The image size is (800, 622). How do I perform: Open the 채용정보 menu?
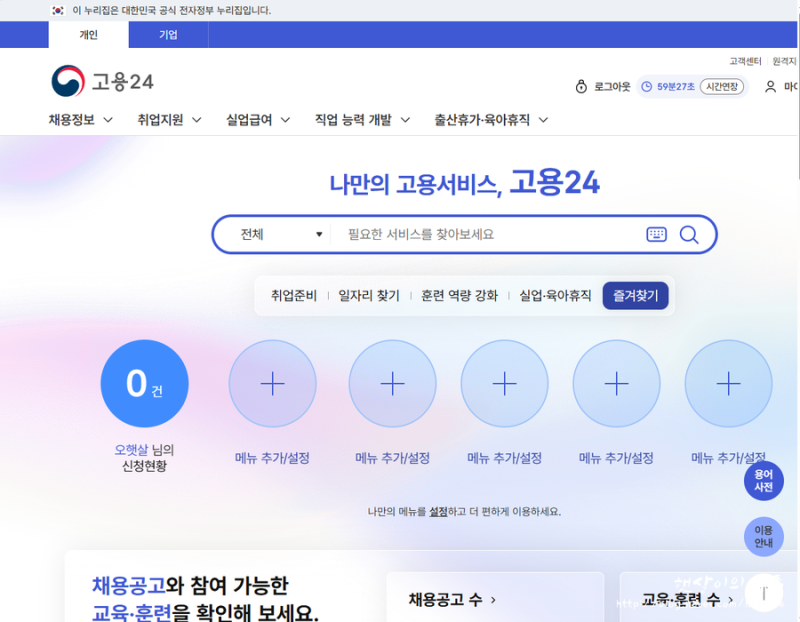pos(71,120)
